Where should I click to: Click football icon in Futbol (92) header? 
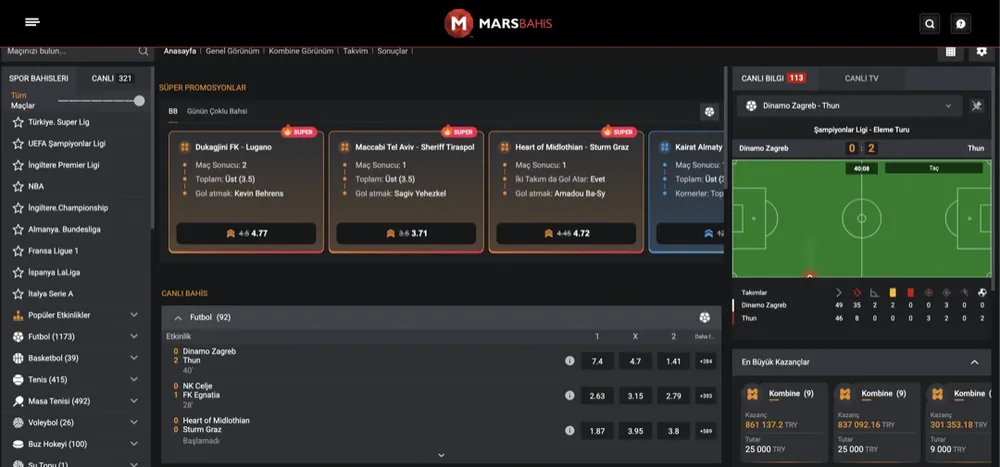[x=704, y=317]
